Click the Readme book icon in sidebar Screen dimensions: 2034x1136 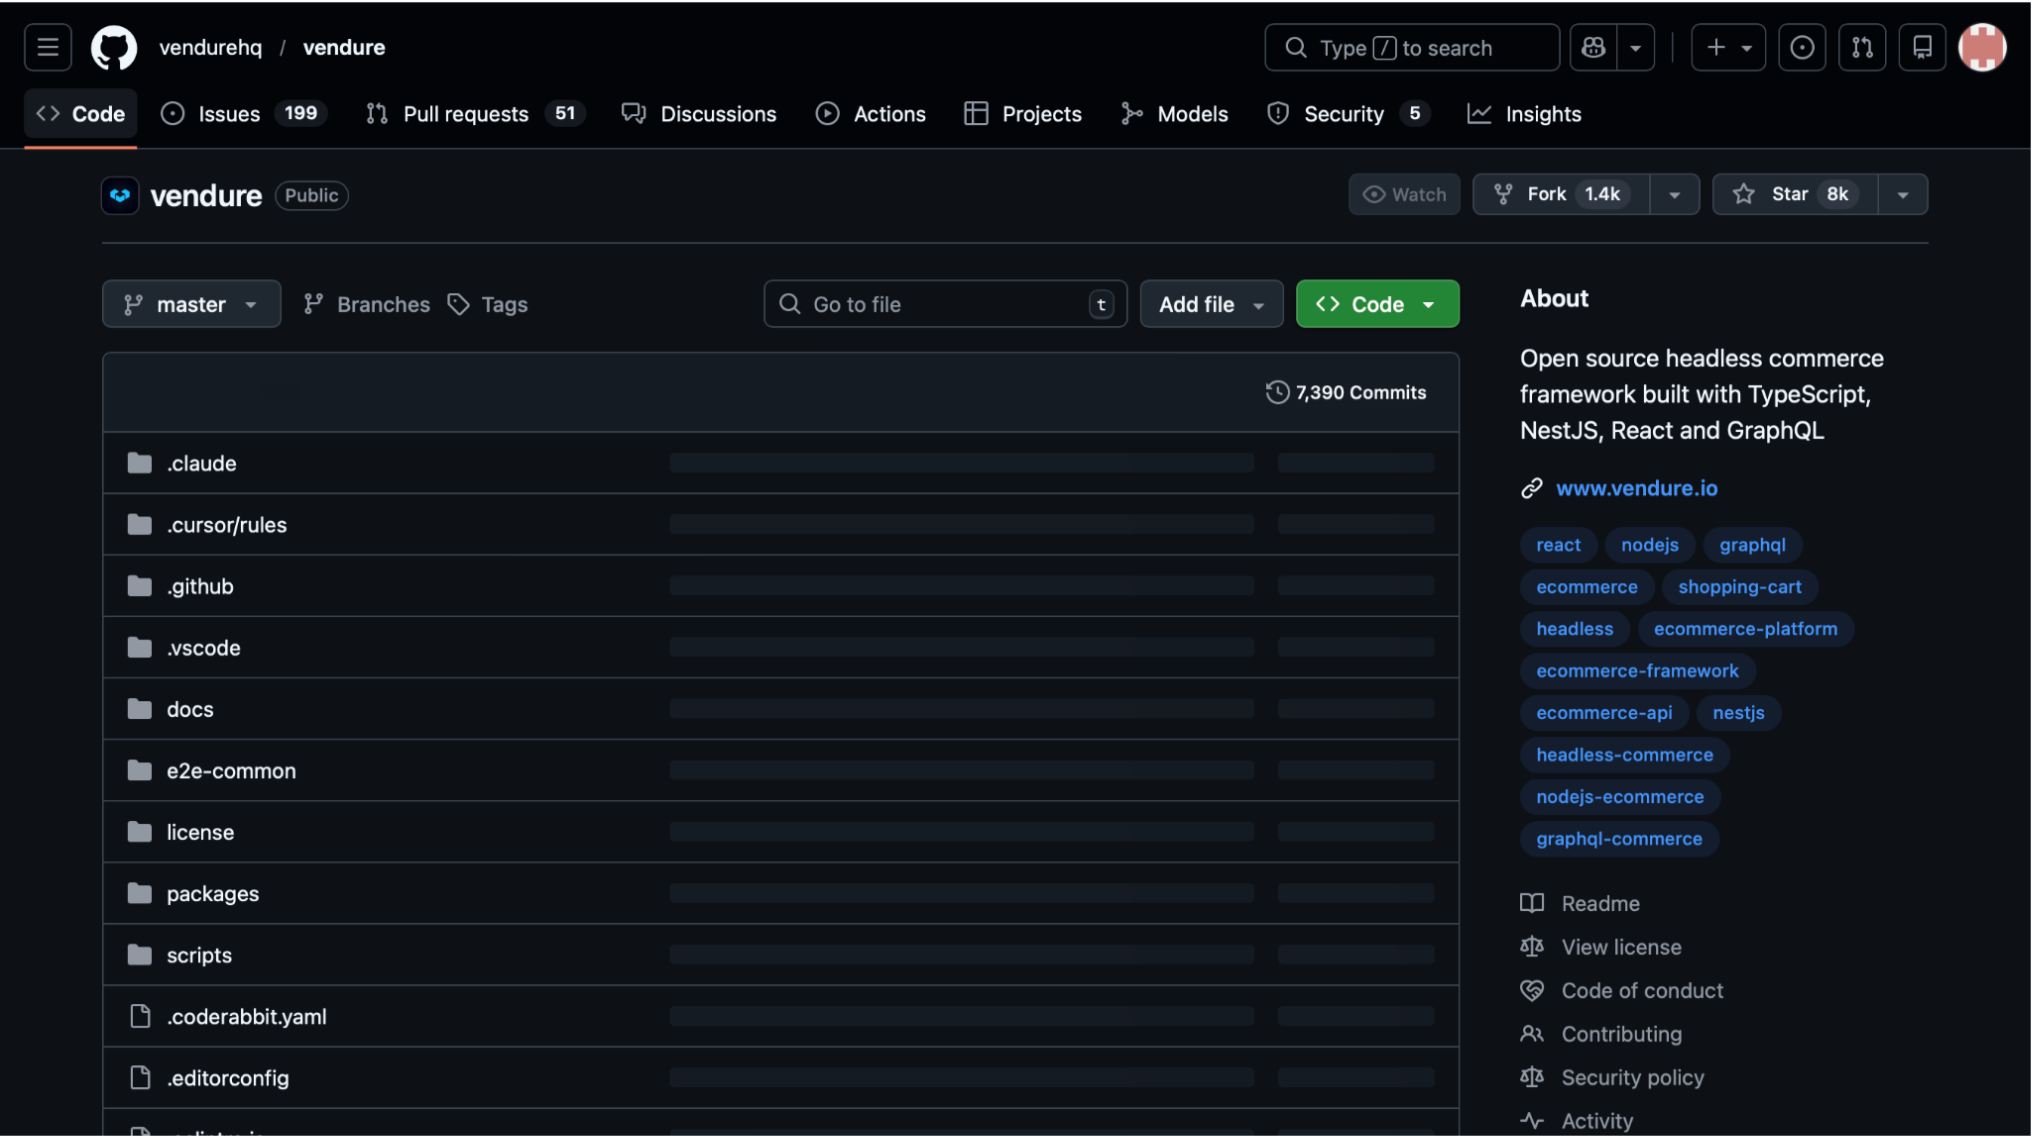pos(1531,903)
